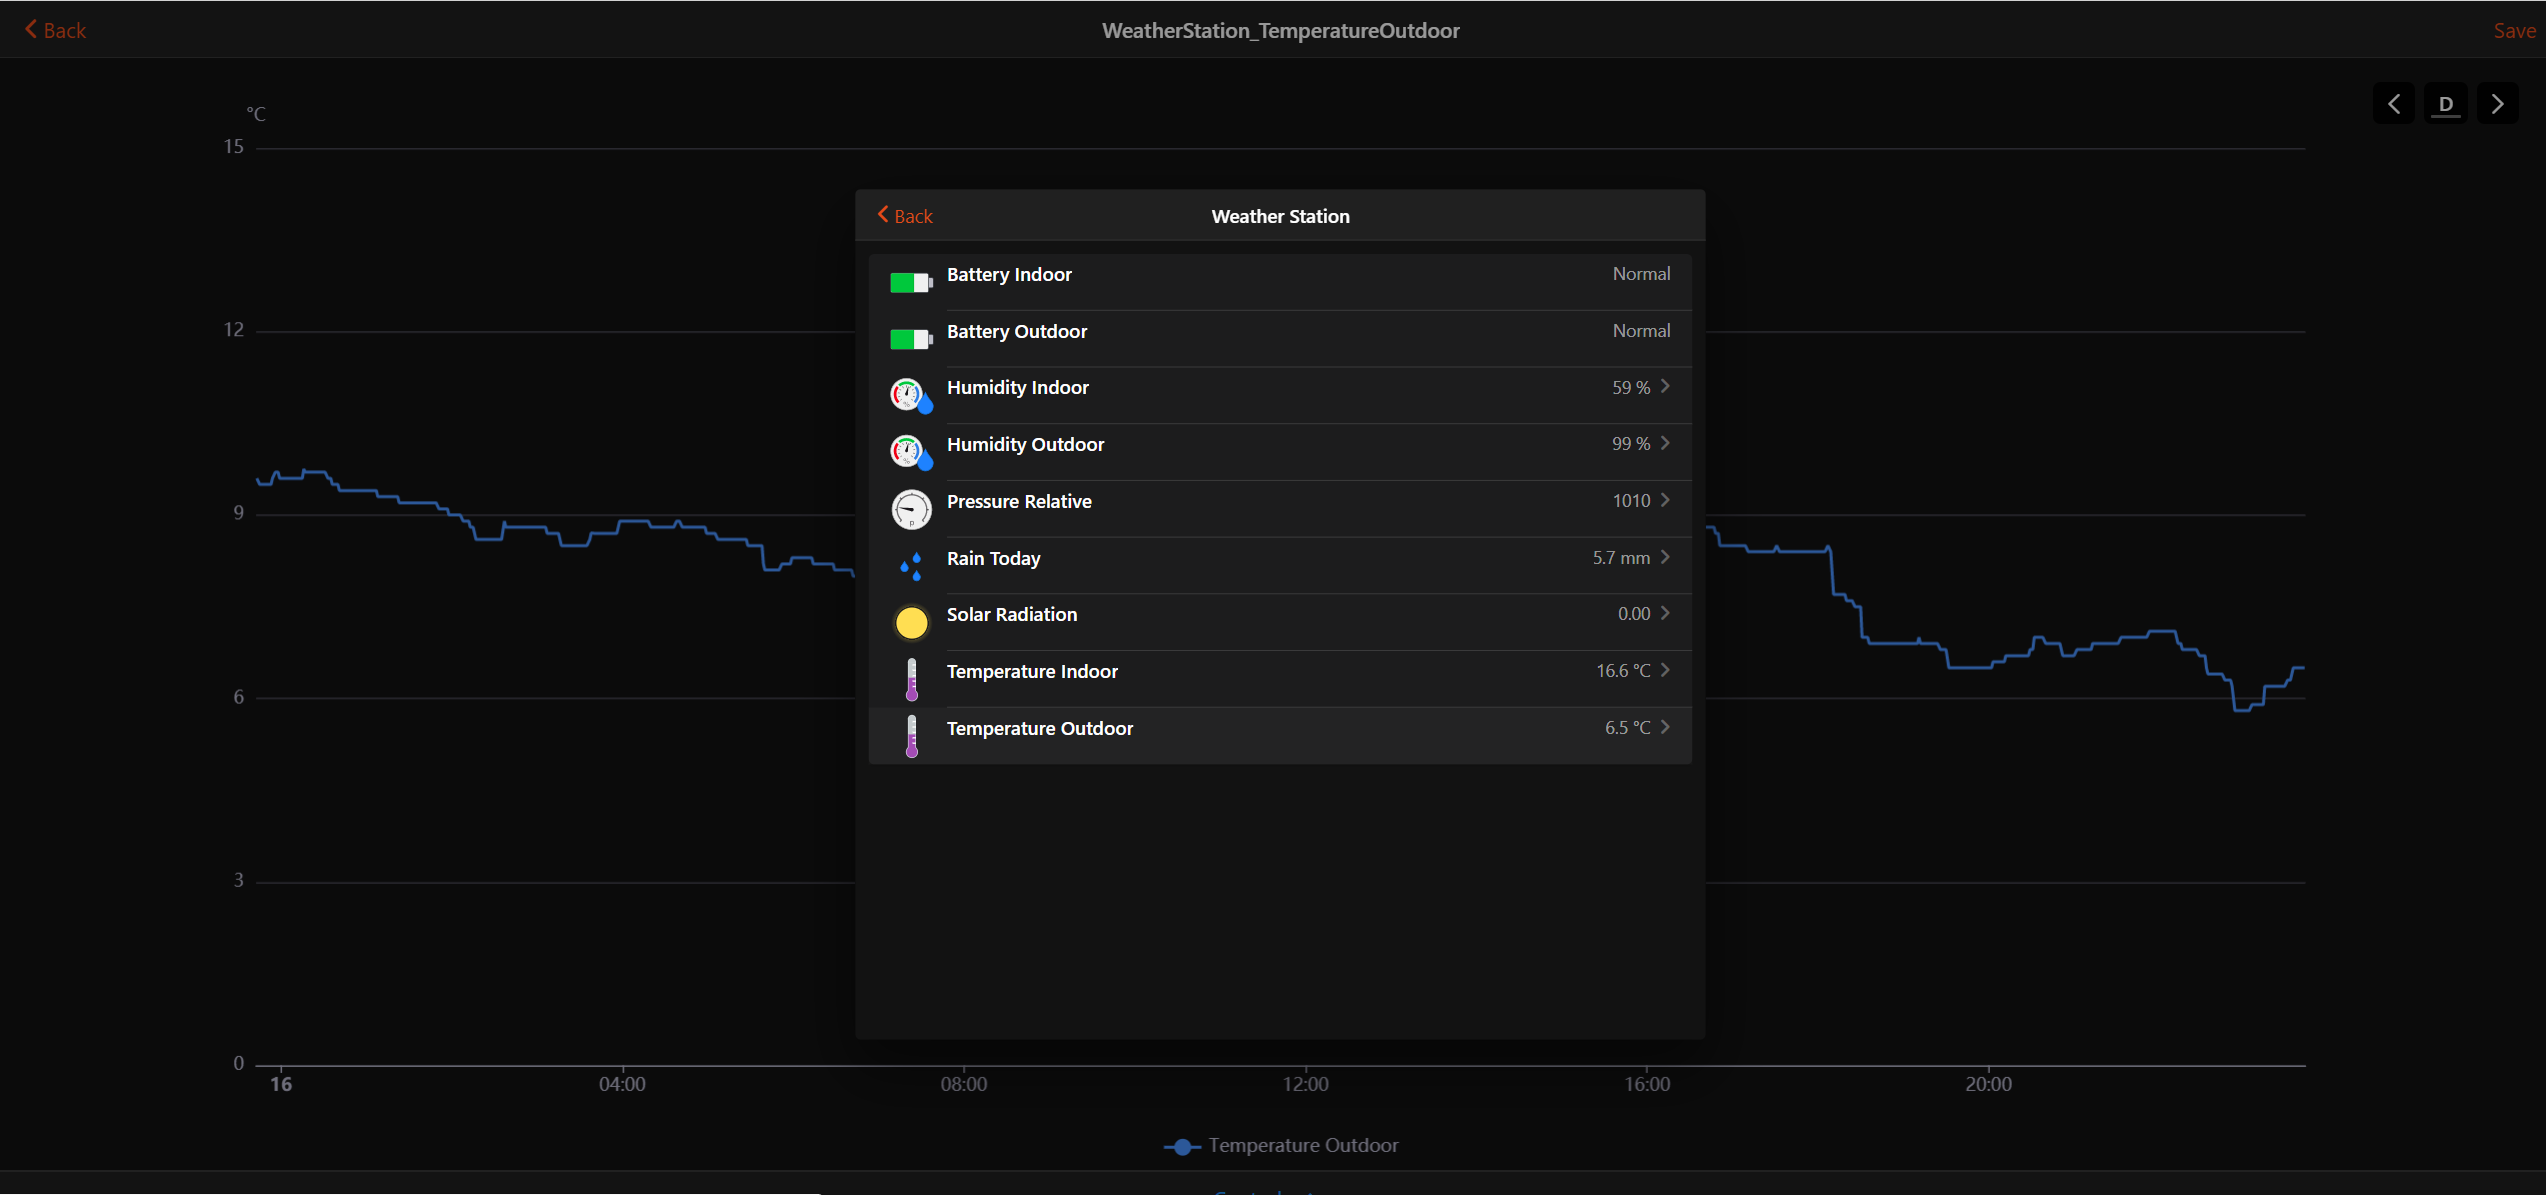The width and height of the screenshot is (2546, 1195).
Task: Select the Temperature Outdoor row
Action: point(1280,728)
